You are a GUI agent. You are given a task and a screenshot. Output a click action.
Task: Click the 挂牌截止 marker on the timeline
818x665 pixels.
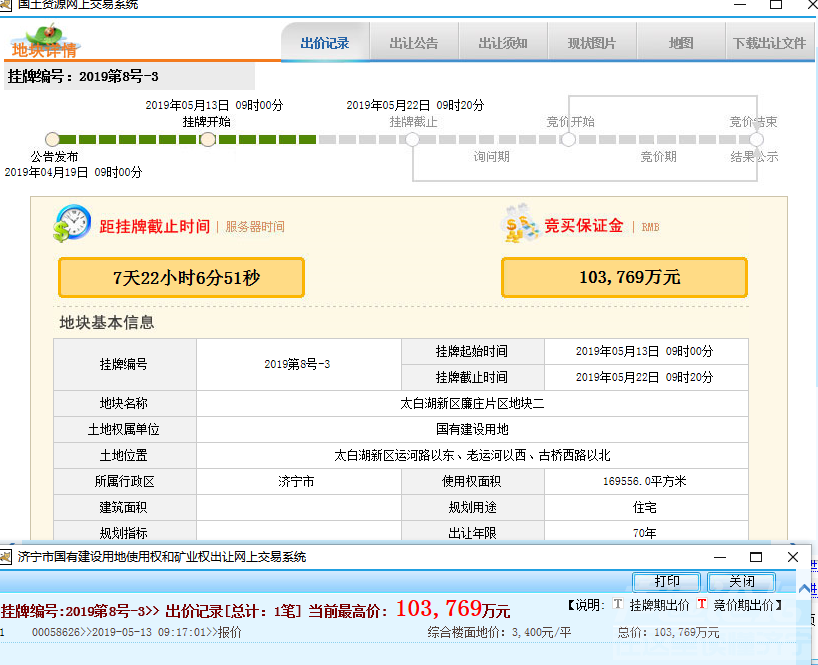412,140
